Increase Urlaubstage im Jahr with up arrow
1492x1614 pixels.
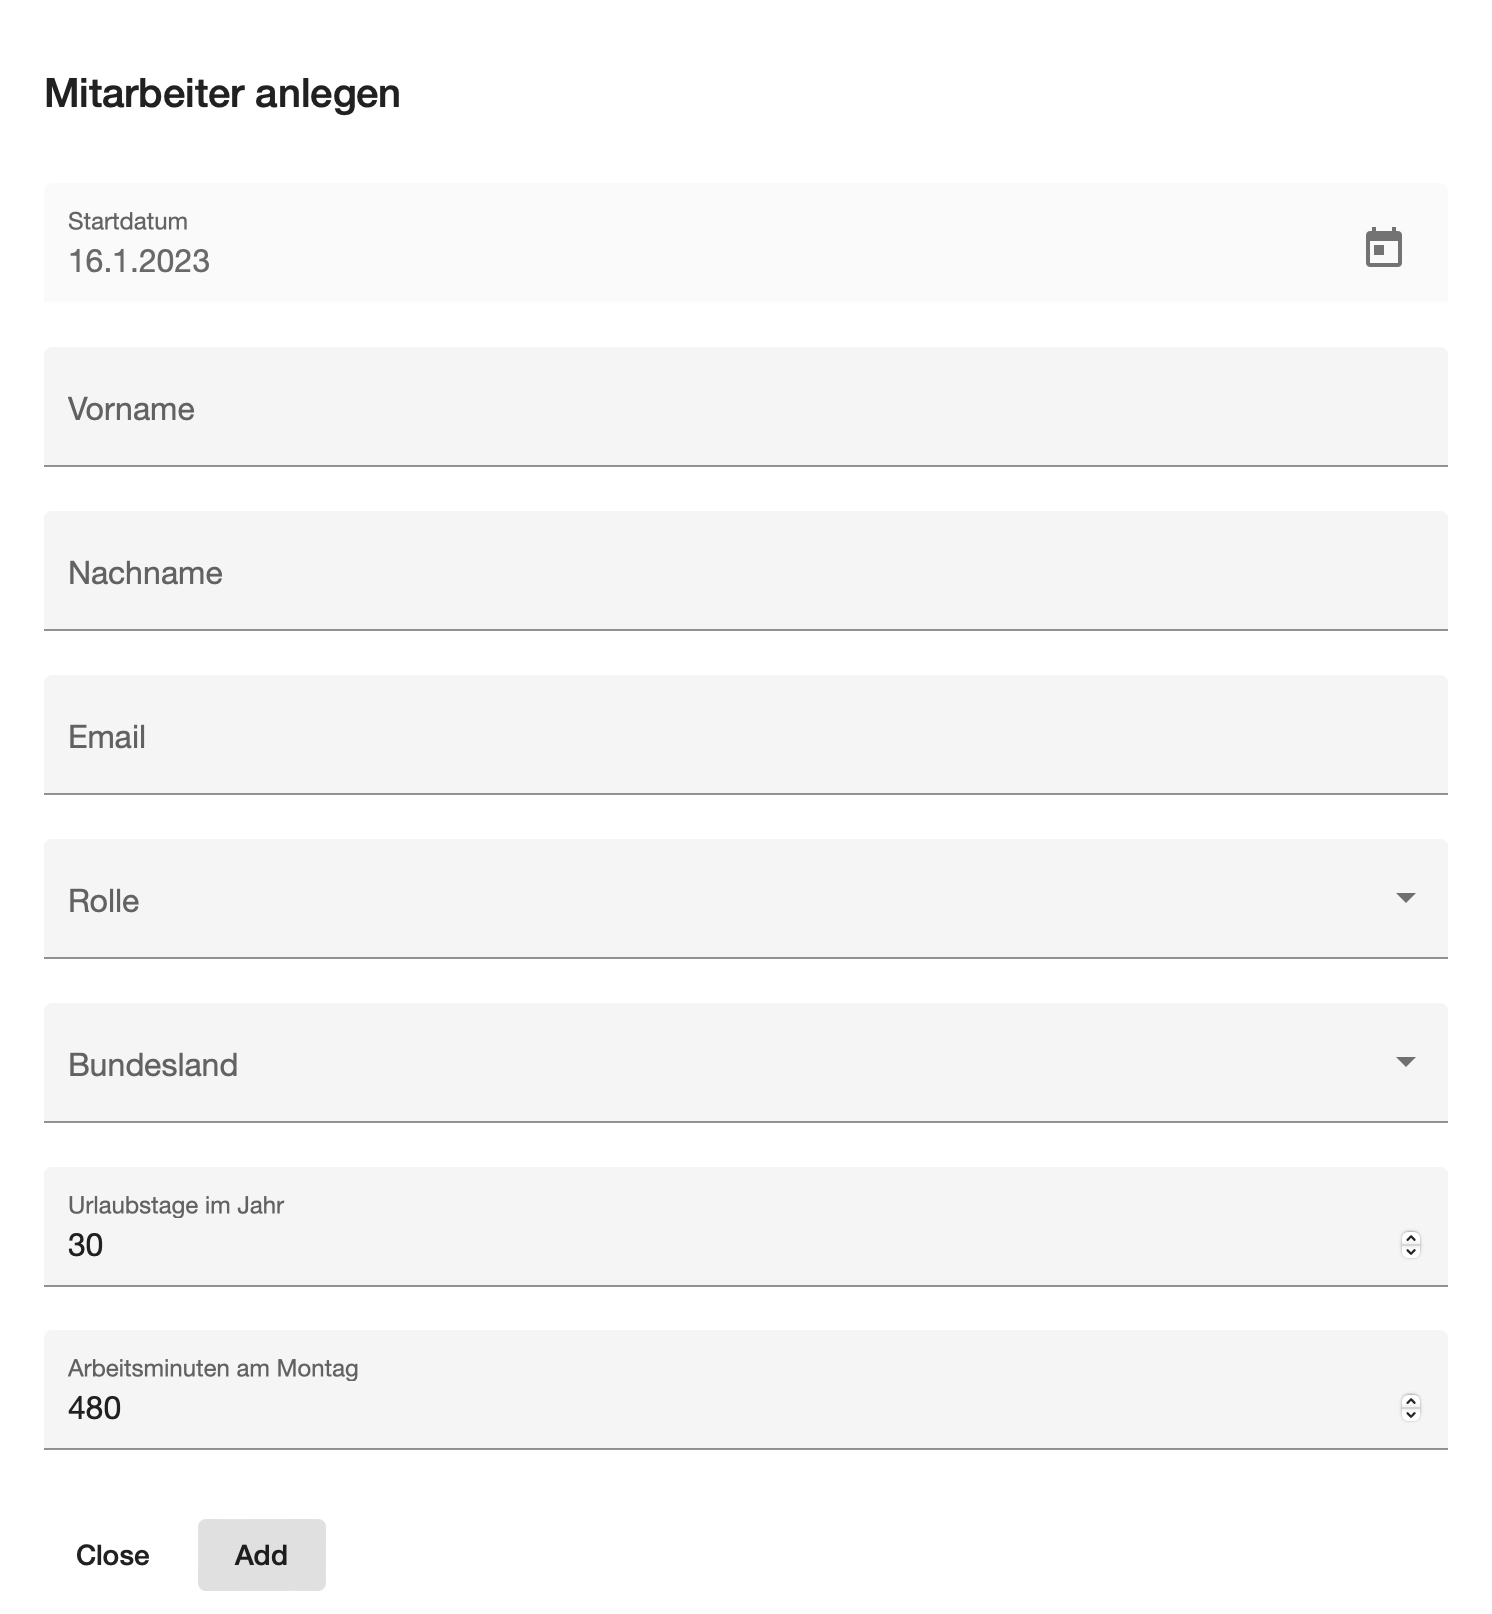[1411, 1238]
